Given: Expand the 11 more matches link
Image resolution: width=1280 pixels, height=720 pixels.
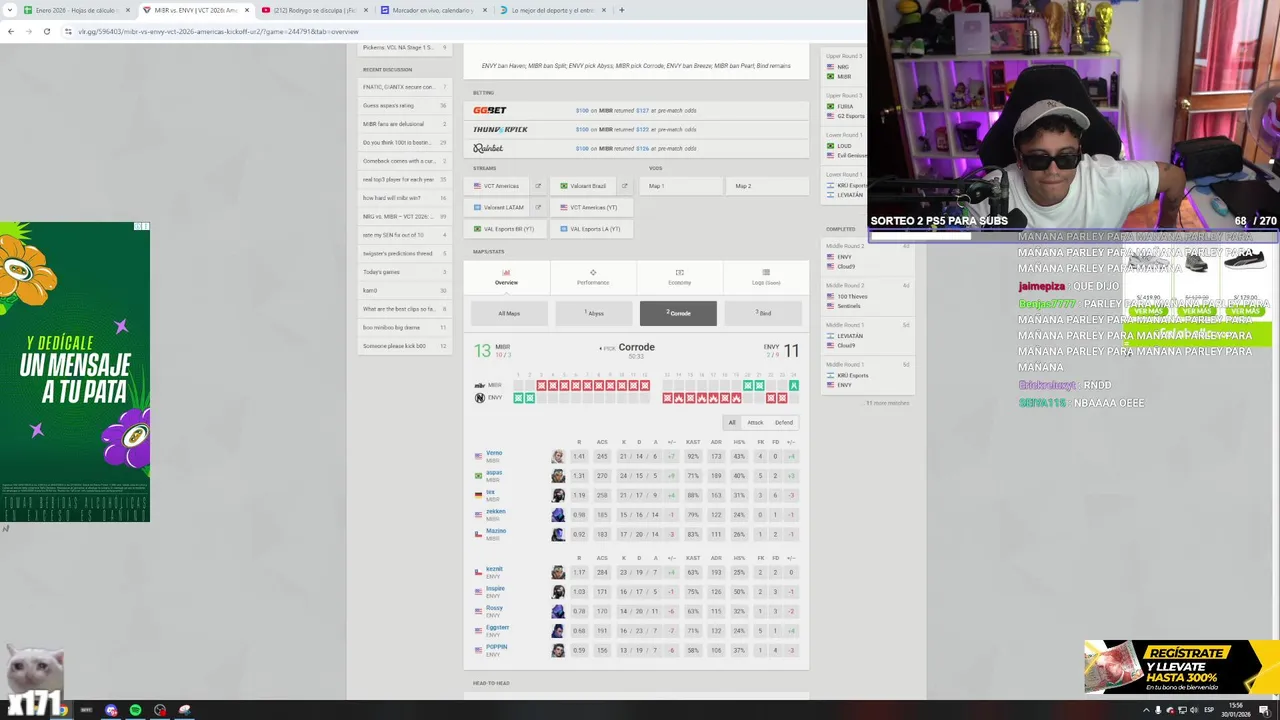Looking at the screenshot, I should [x=887, y=403].
